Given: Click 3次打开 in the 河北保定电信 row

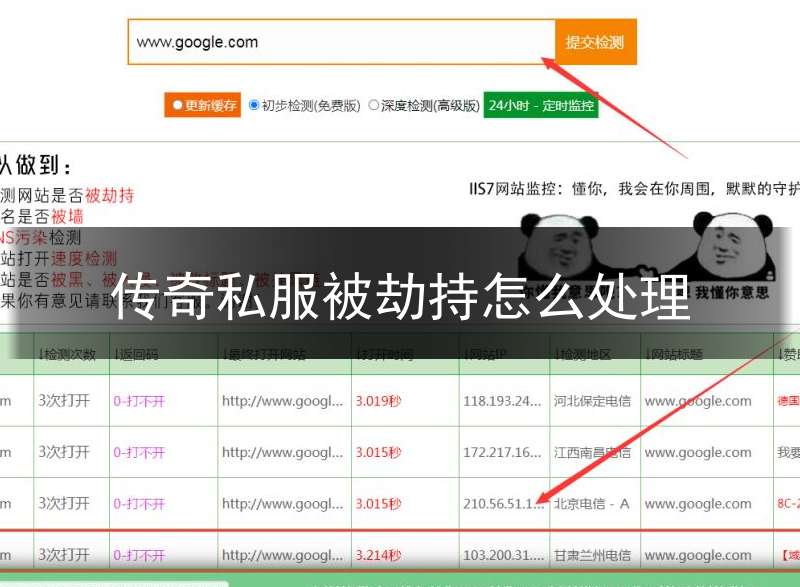Looking at the screenshot, I should point(64,401).
